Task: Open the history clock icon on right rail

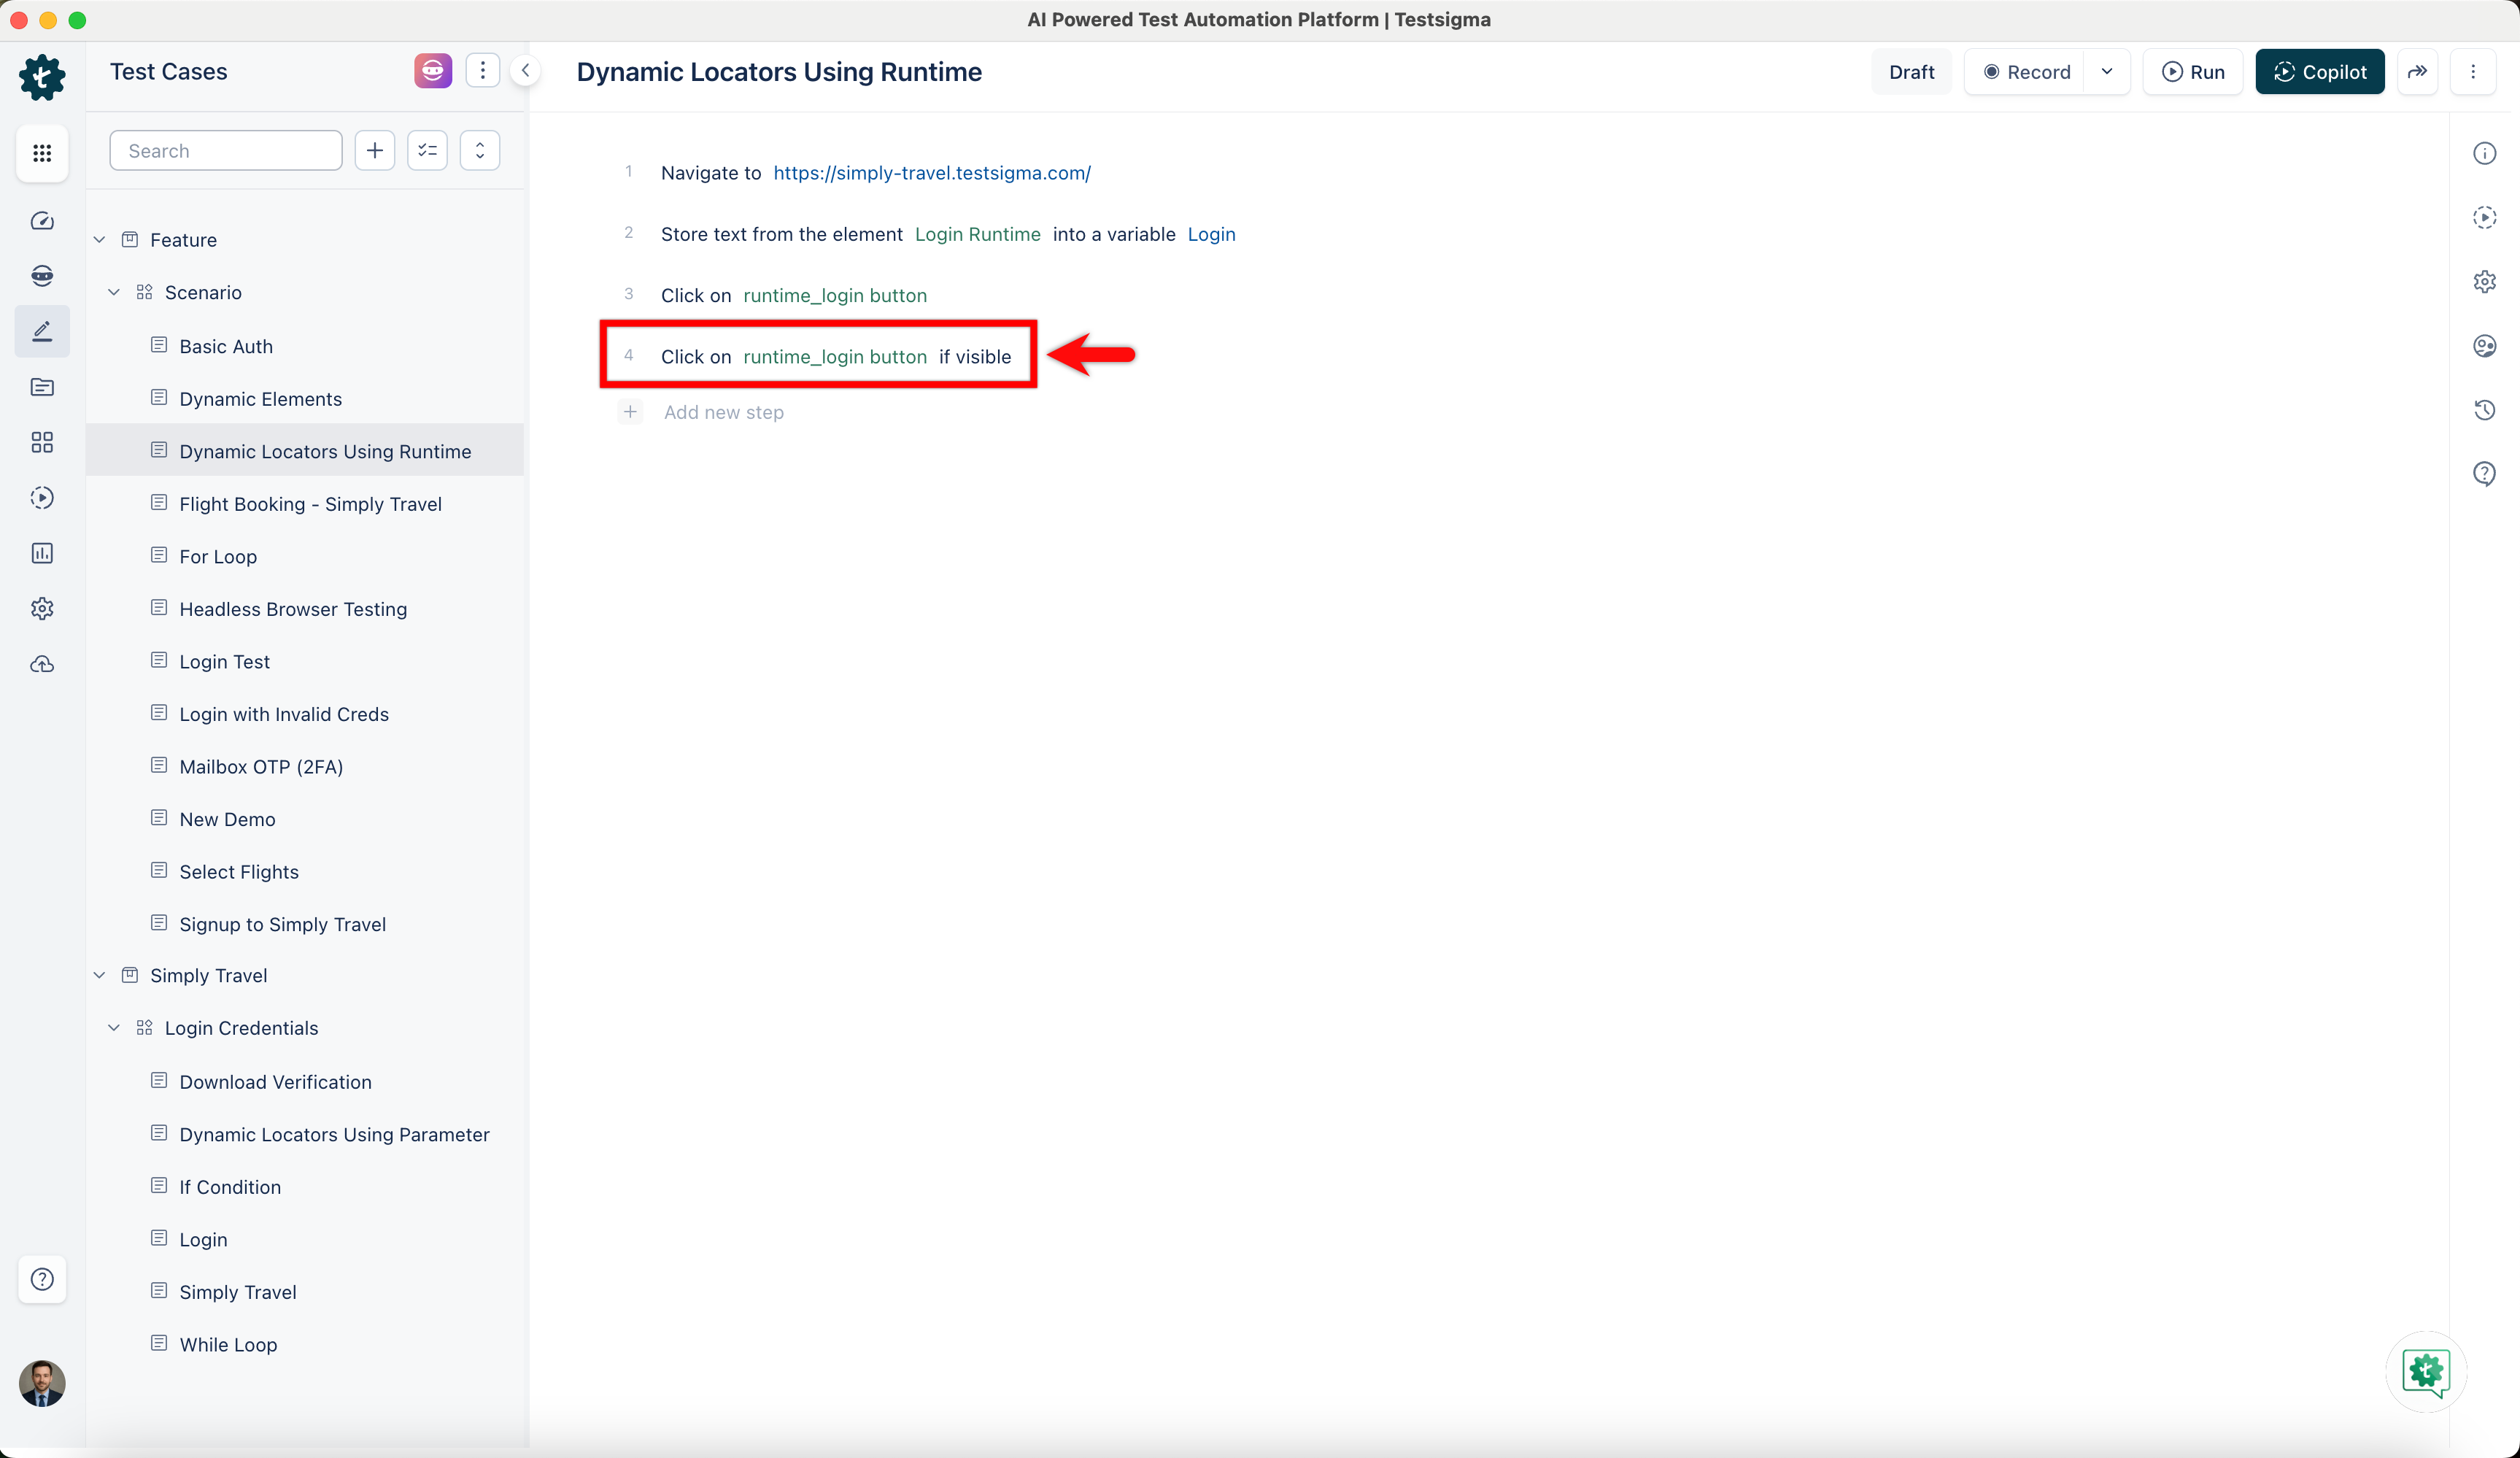Action: pyautogui.click(x=2485, y=410)
